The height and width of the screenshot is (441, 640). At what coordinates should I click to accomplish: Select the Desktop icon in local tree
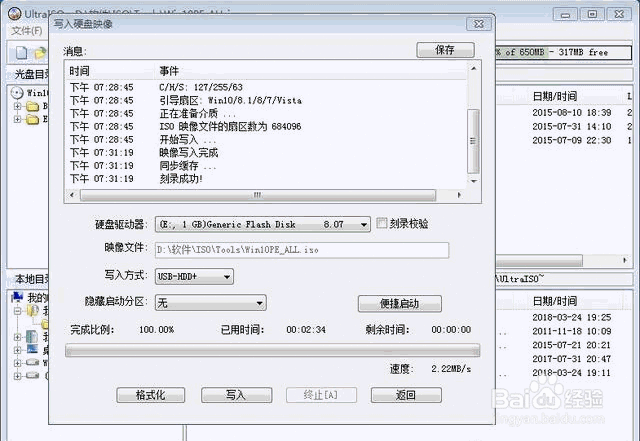33,349
